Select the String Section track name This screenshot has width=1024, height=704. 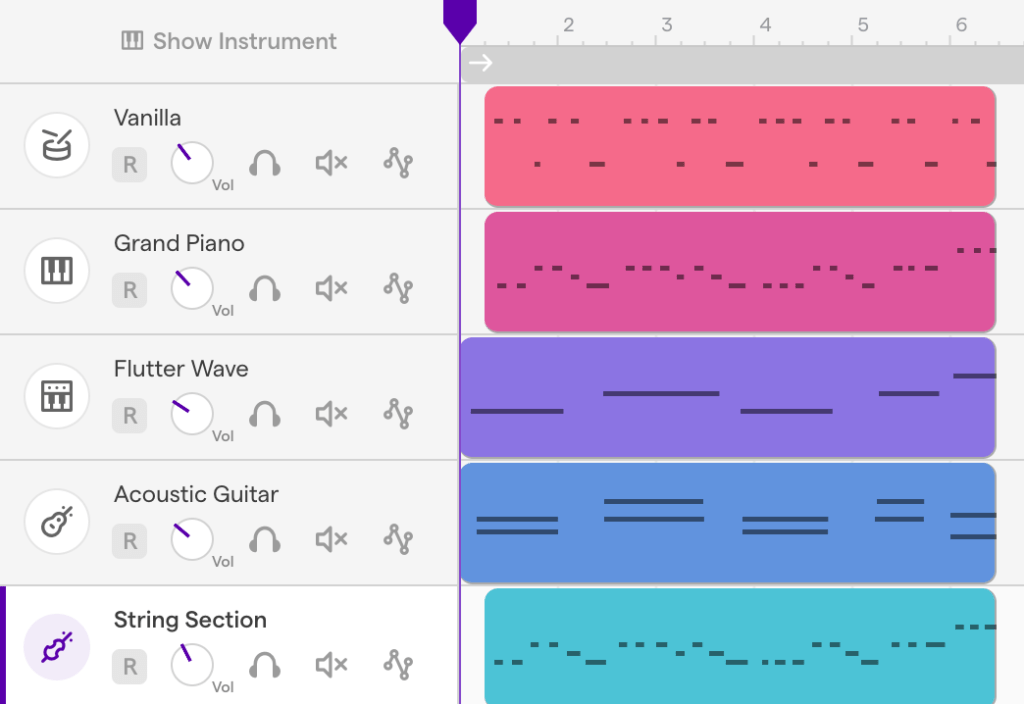[x=190, y=620]
